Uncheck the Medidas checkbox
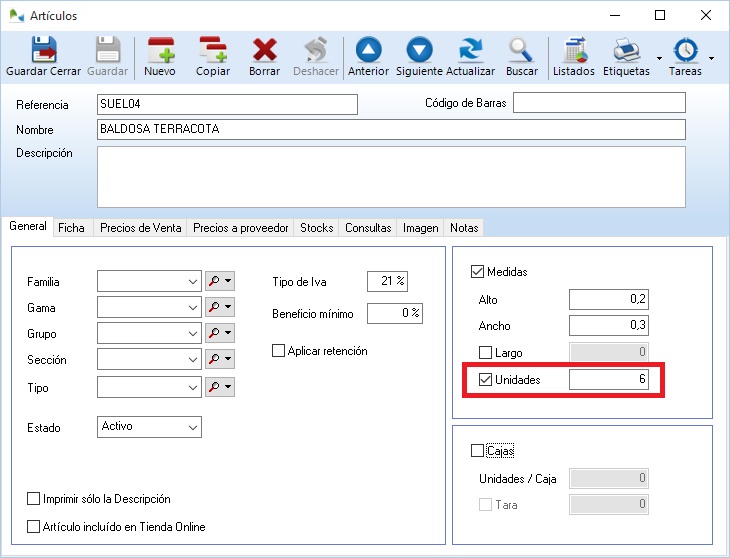The image size is (730, 558). pyautogui.click(x=477, y=272)
